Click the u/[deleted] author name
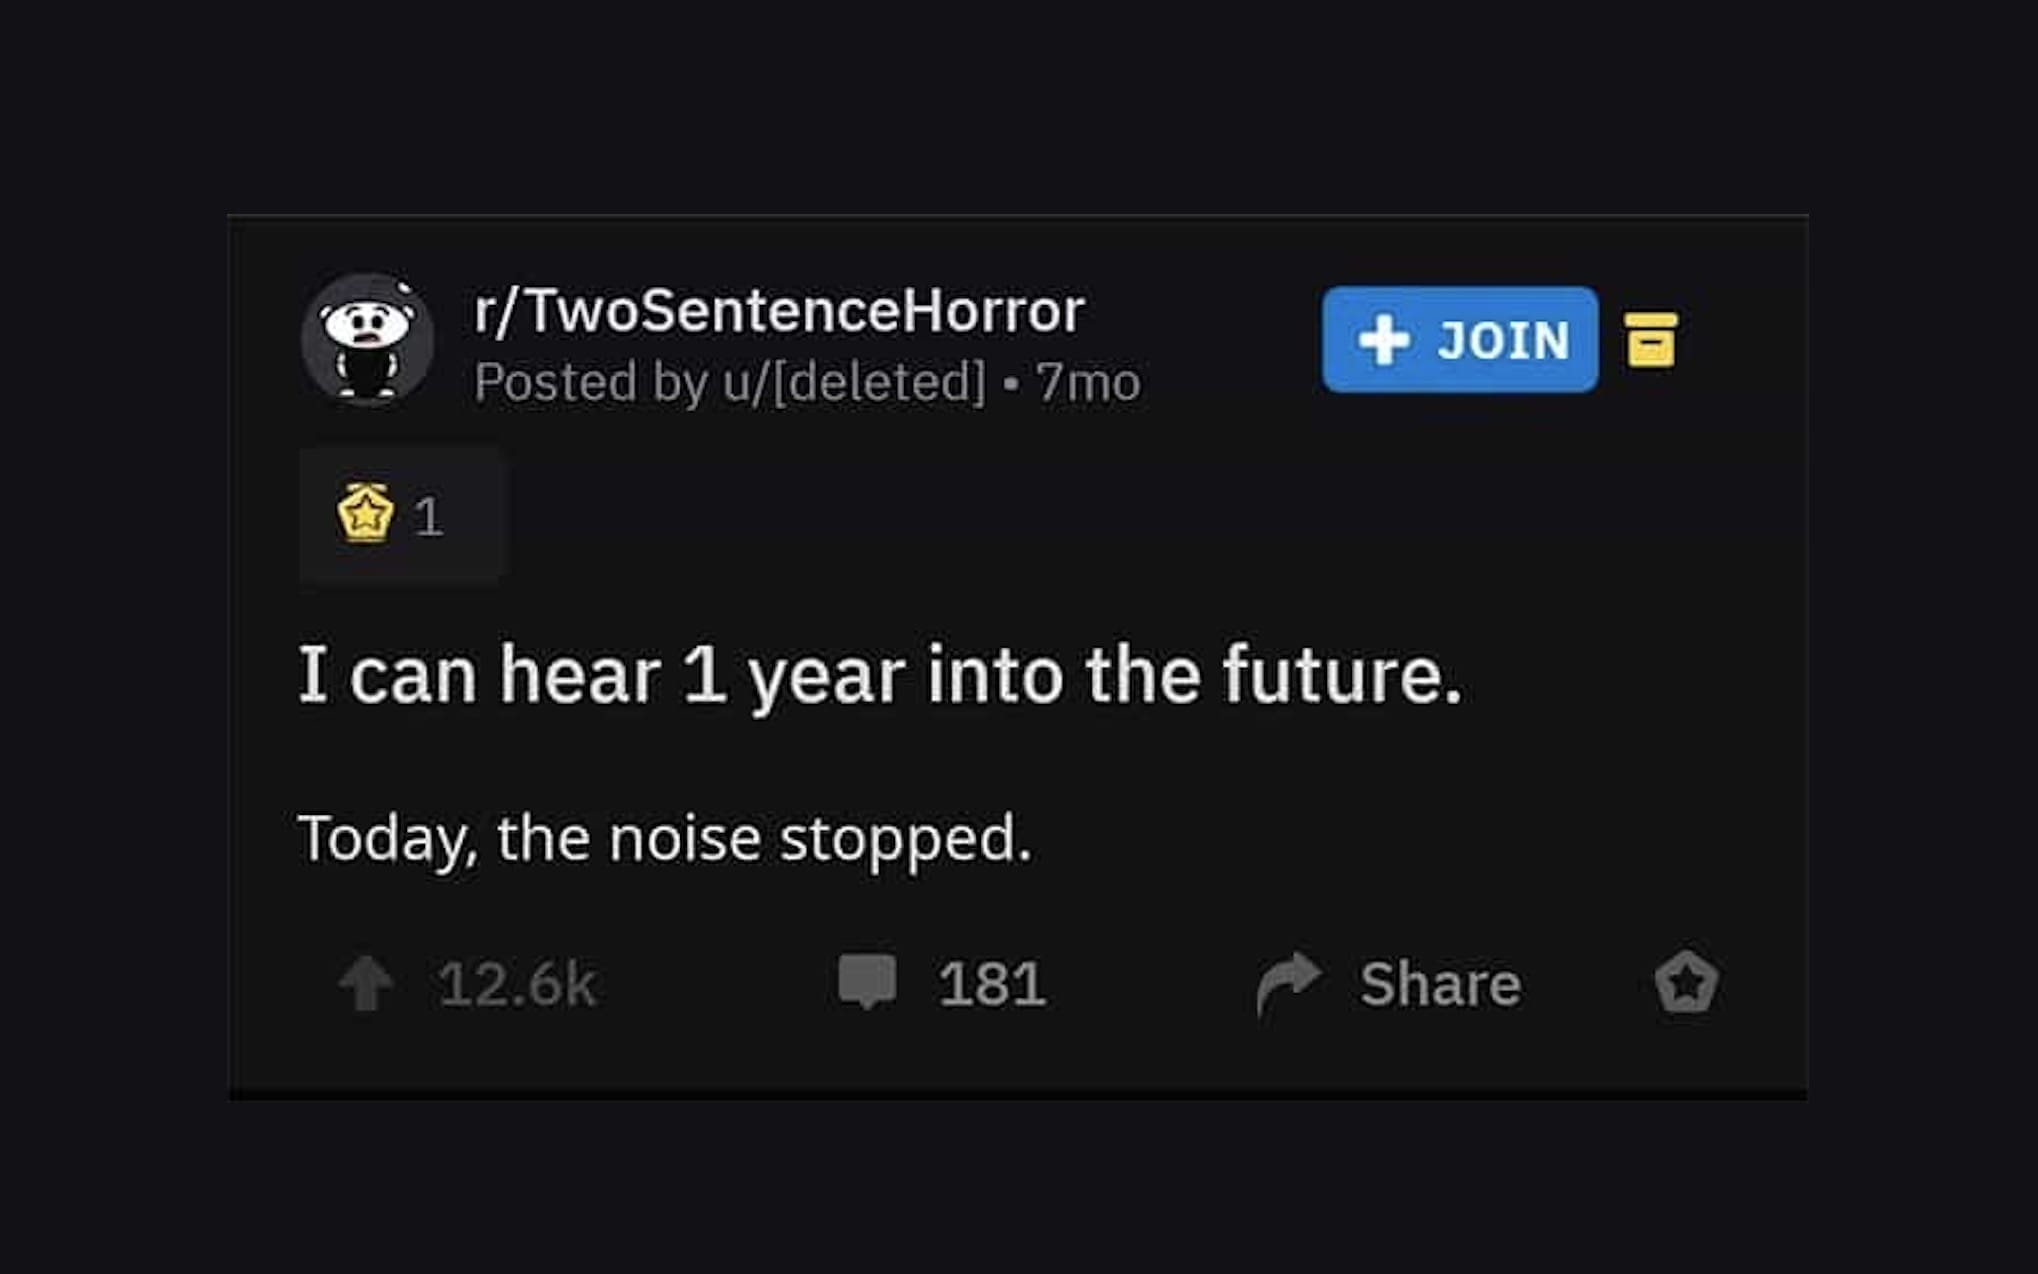 (855, 382)
